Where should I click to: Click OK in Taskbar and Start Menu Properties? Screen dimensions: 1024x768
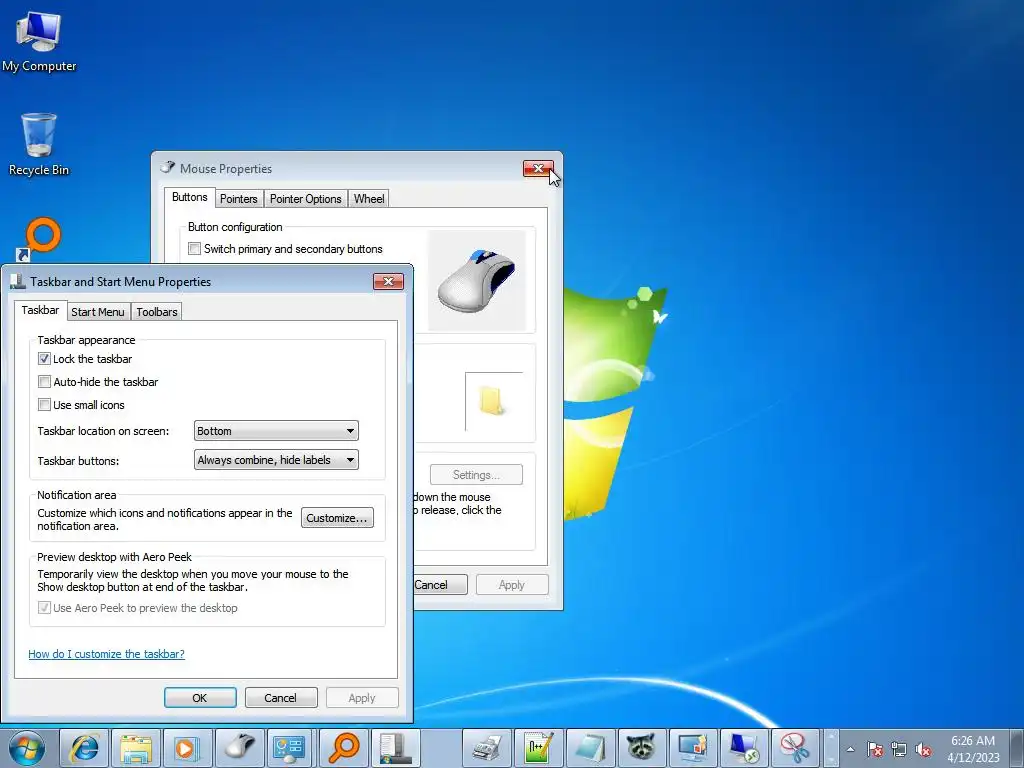coord(200,697)
